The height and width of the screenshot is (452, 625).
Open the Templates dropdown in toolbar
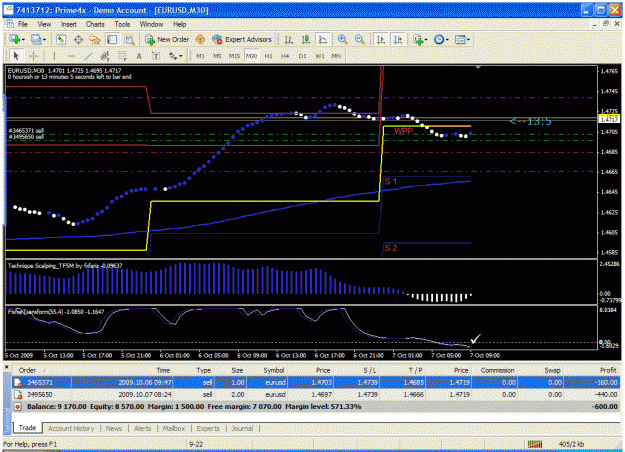coord(463,39)
